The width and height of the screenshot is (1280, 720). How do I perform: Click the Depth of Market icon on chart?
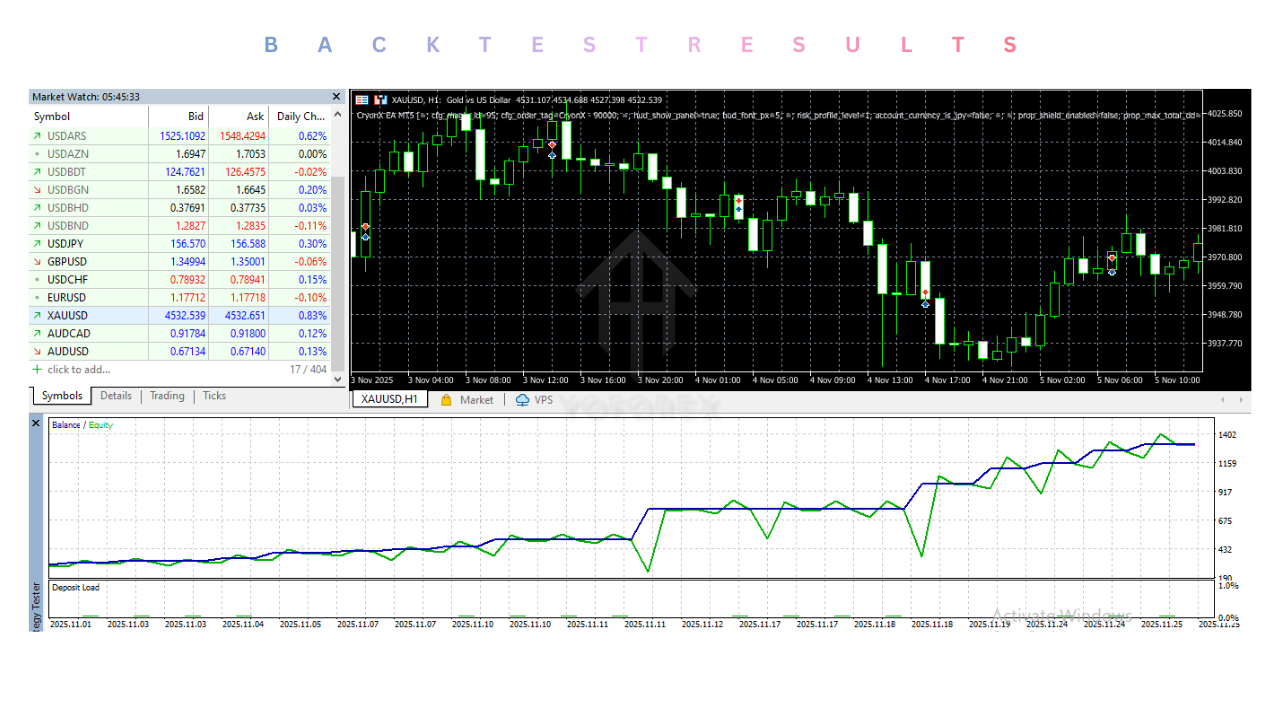point(362,100)
